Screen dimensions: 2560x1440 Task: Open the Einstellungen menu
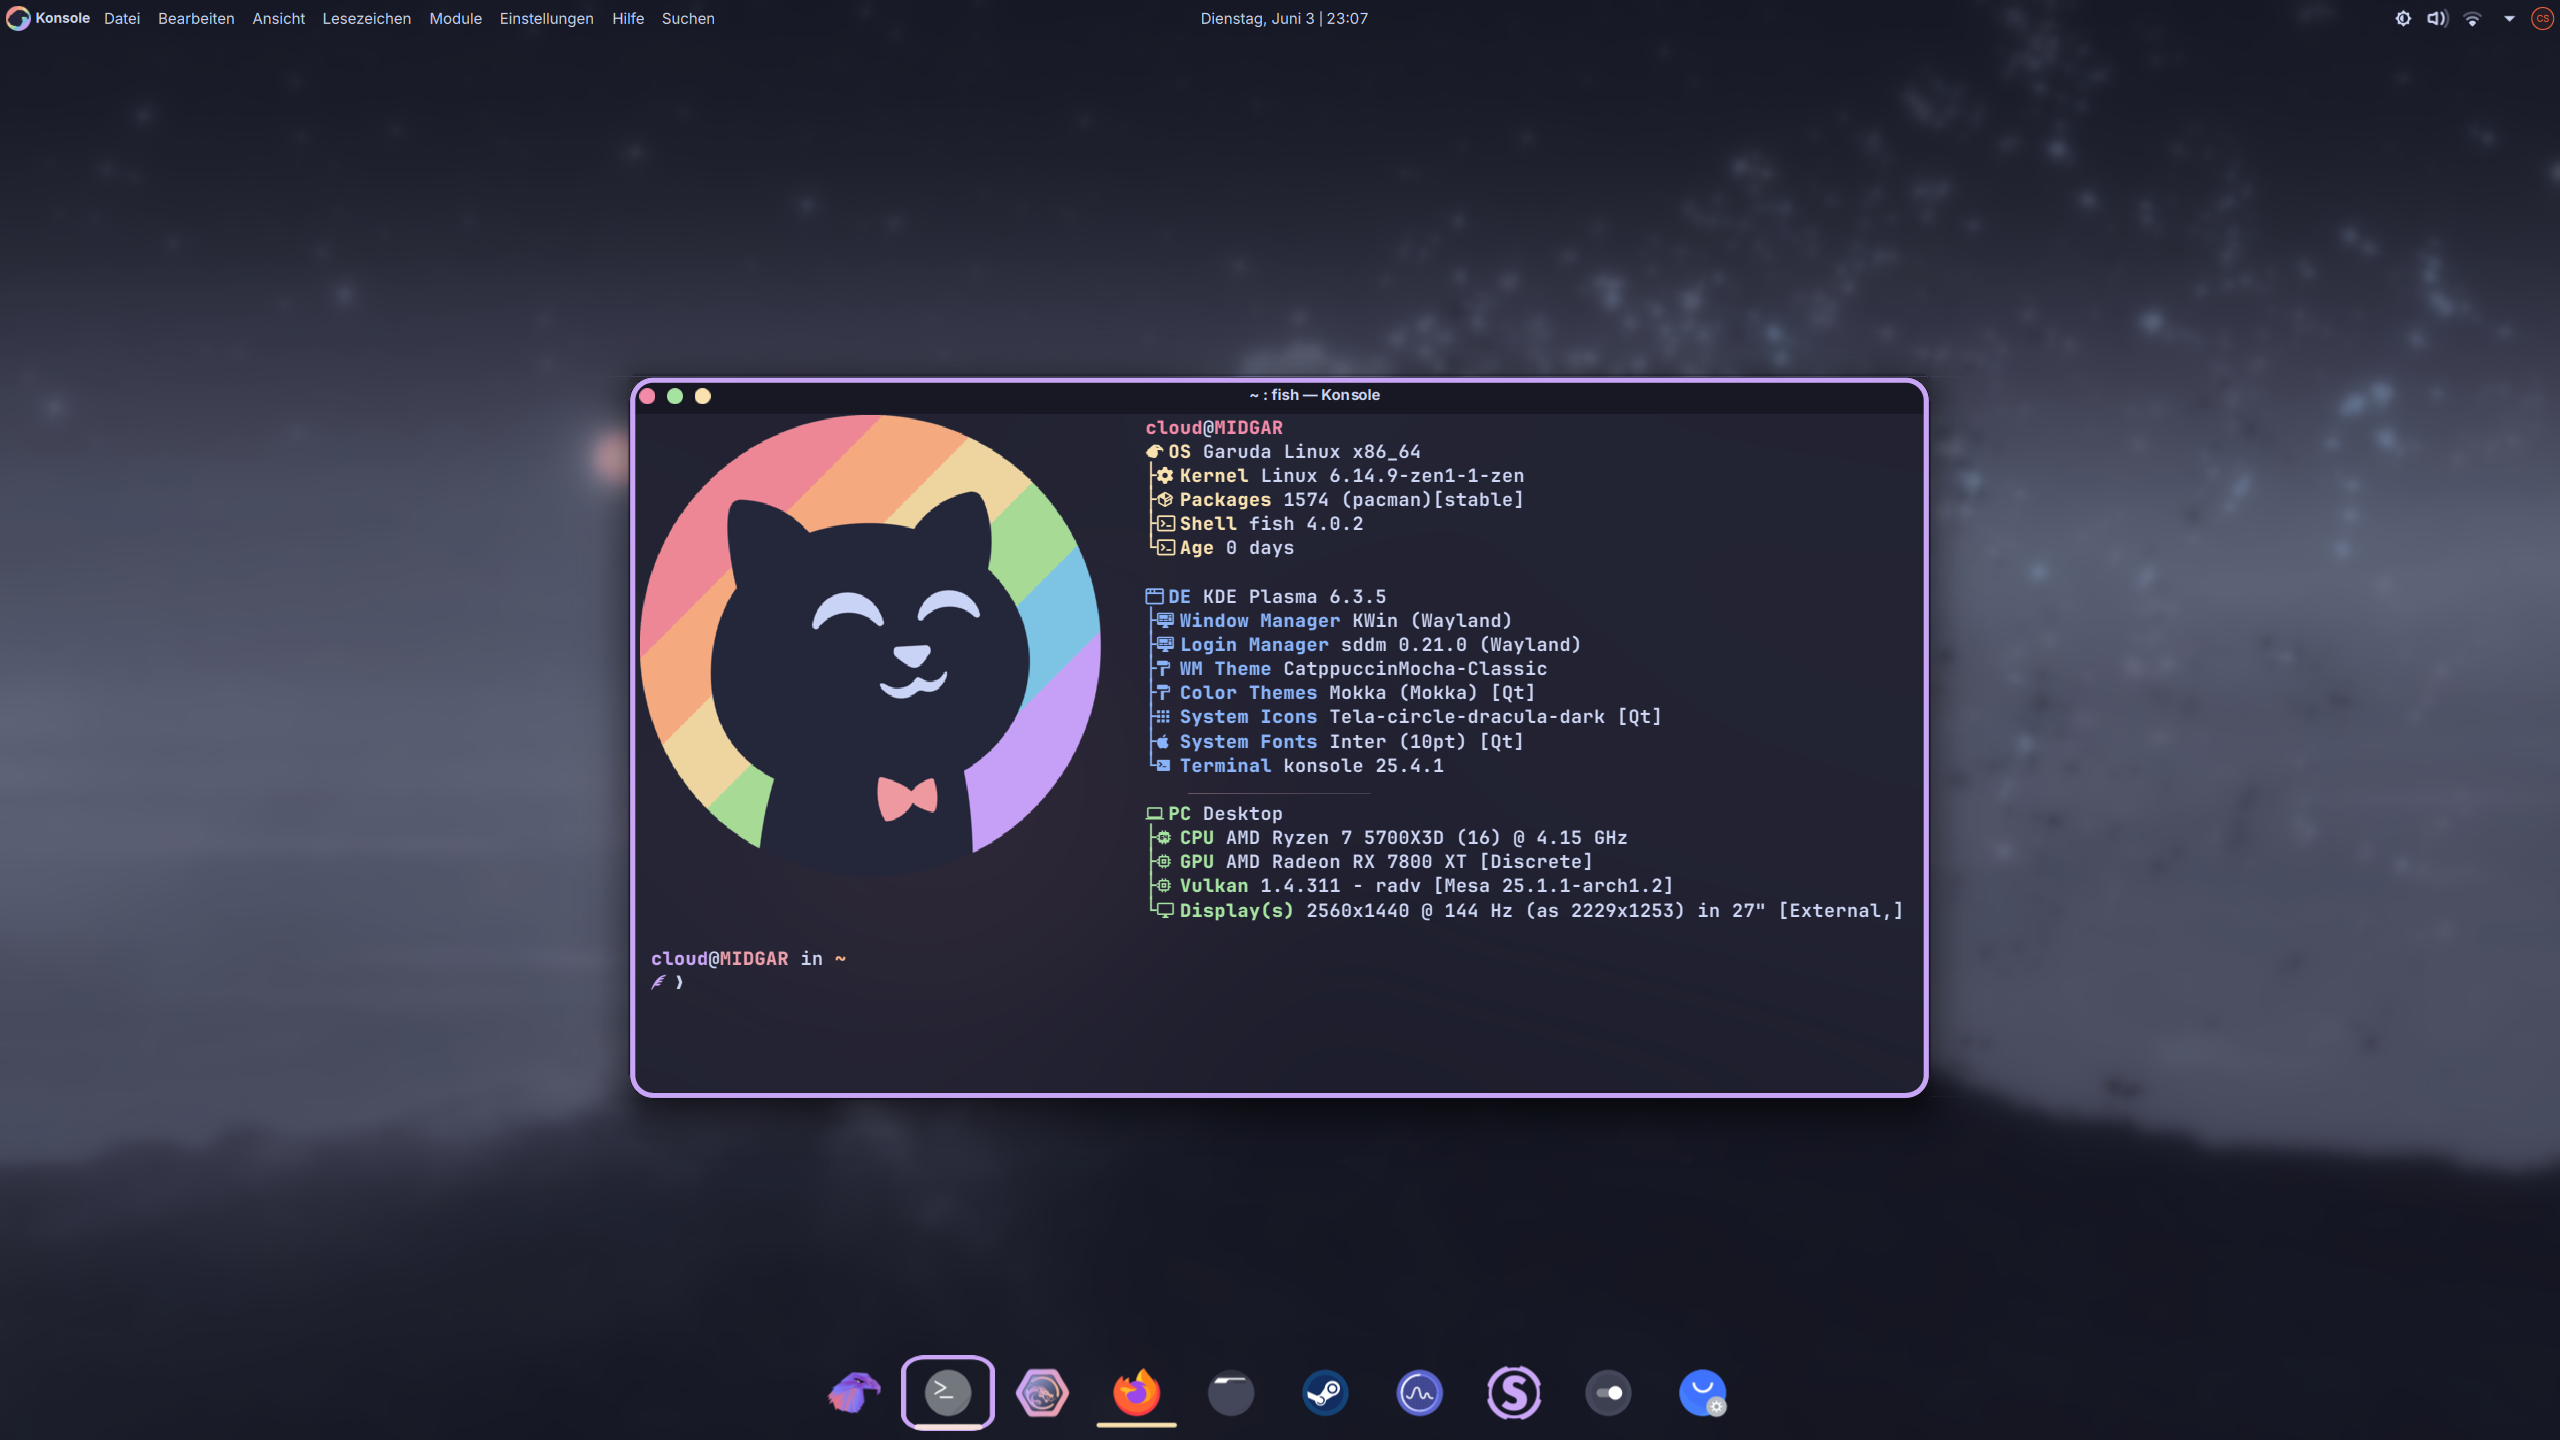click(546, 18)
